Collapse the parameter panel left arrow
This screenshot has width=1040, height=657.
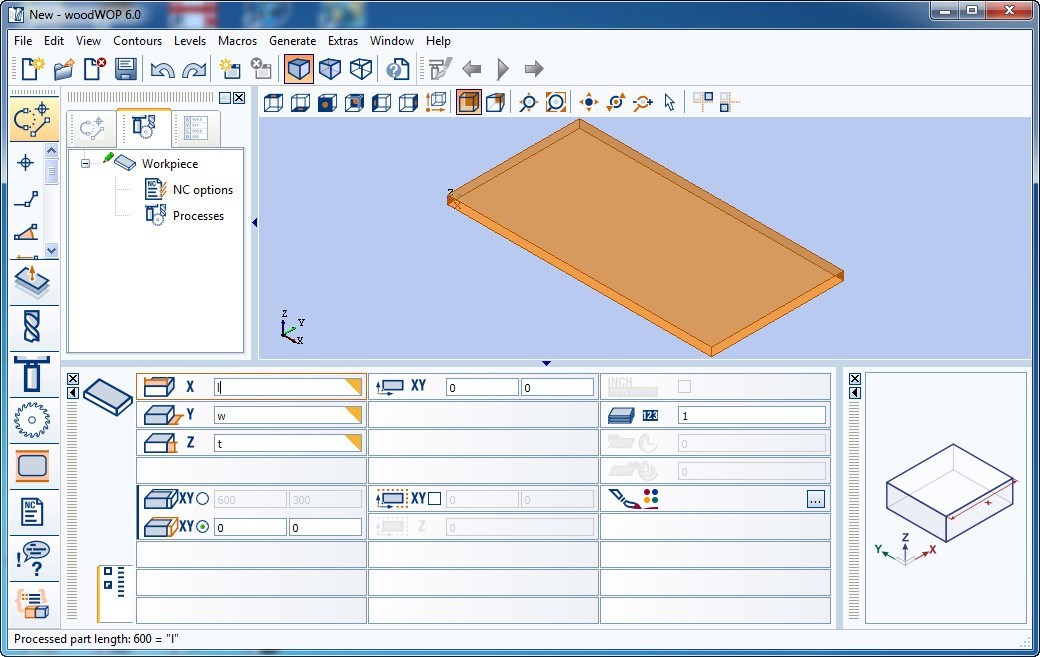point(73,392)
